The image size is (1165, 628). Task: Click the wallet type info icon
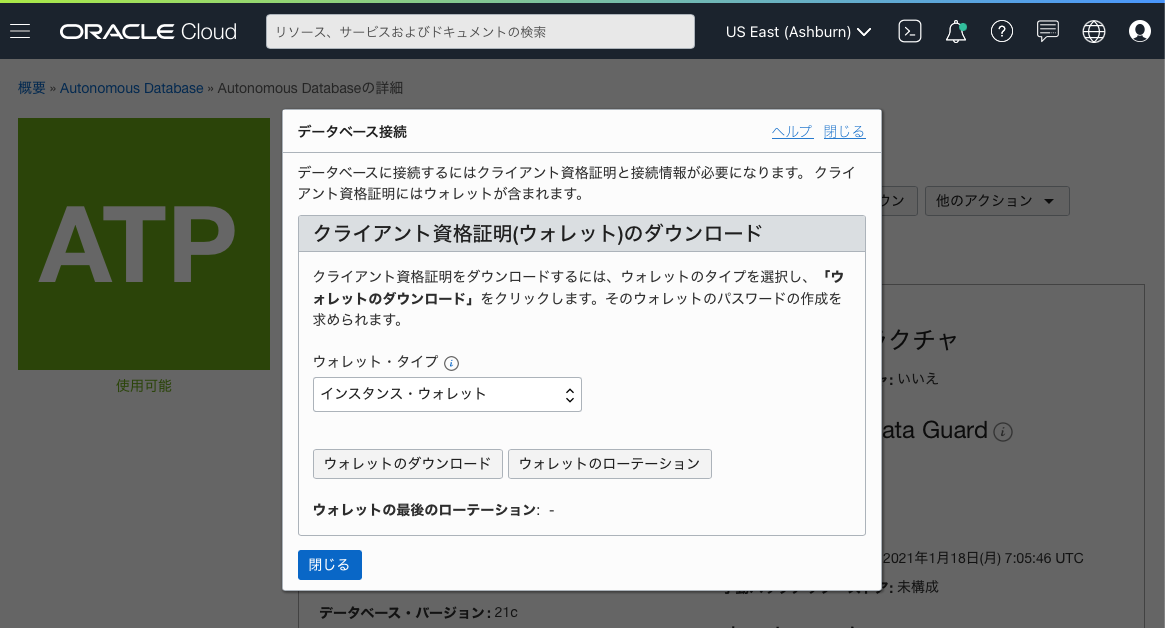[451, 363]
